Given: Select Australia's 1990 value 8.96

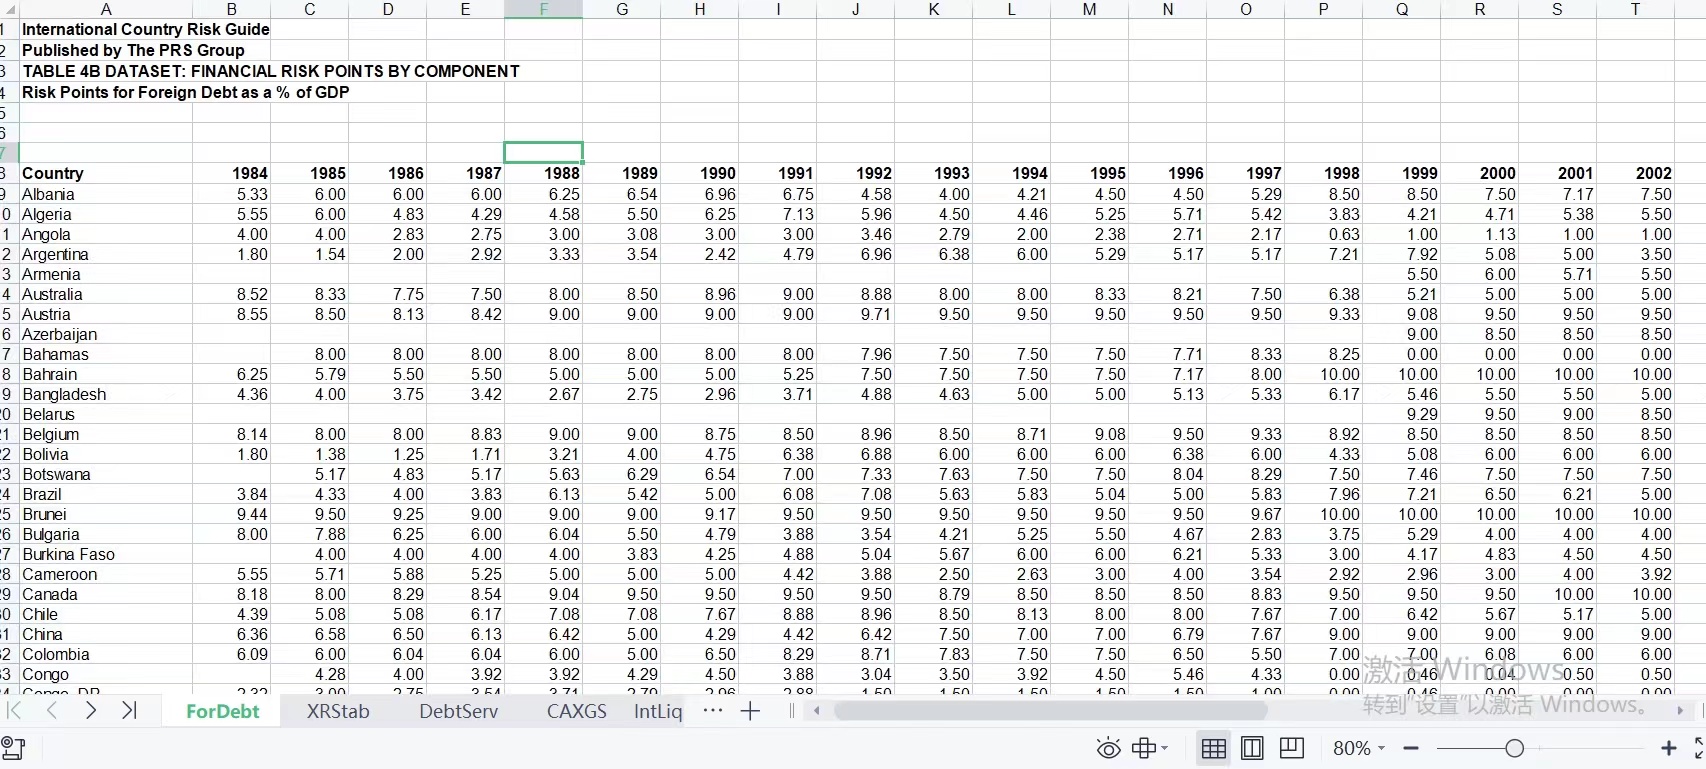Looking at the screenshot, I should [x=699, y=294].
